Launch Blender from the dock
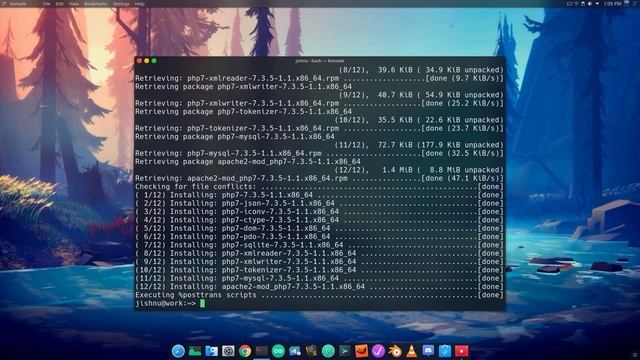The height and width of the screenshot is (360, 640). pos(395,351)
